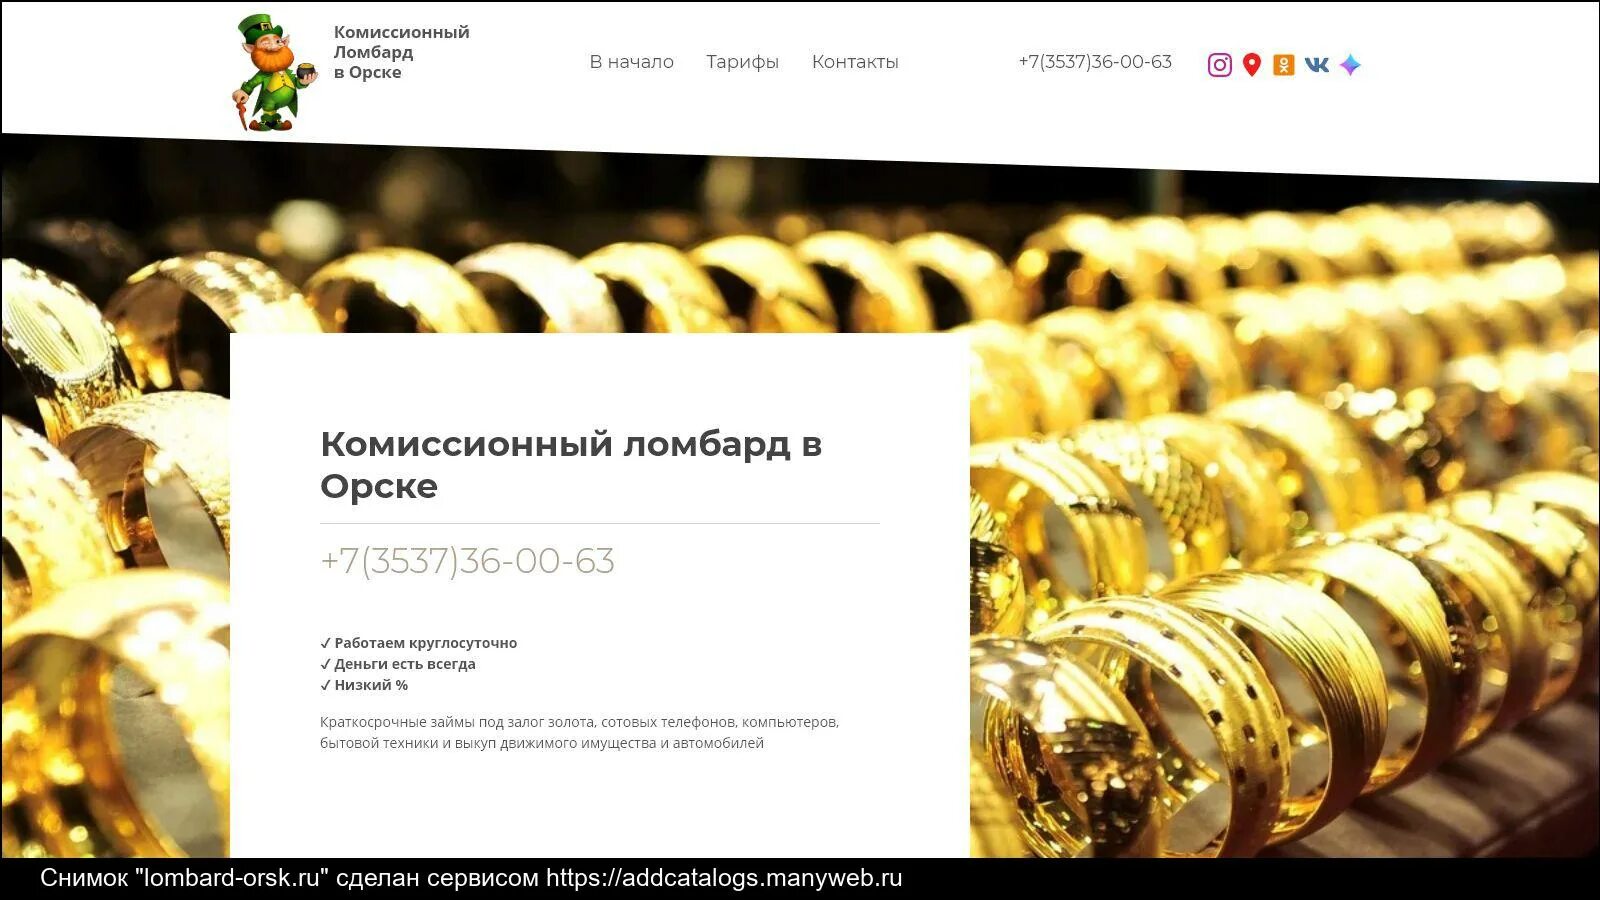The image size is (1600, 900).
Task: Open the Контакты menu item
Action: (x=855, y=62)
